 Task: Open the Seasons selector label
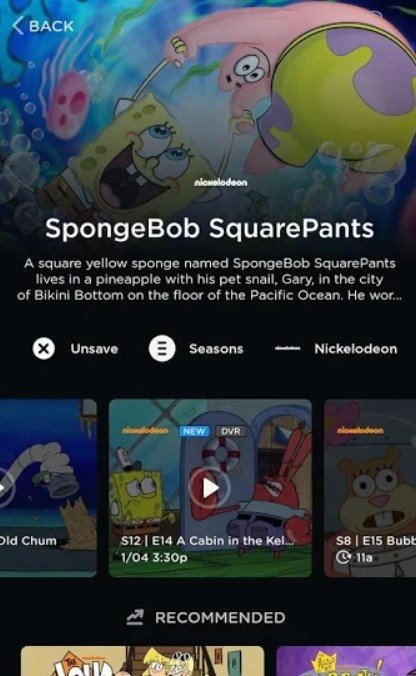(216, 349)
